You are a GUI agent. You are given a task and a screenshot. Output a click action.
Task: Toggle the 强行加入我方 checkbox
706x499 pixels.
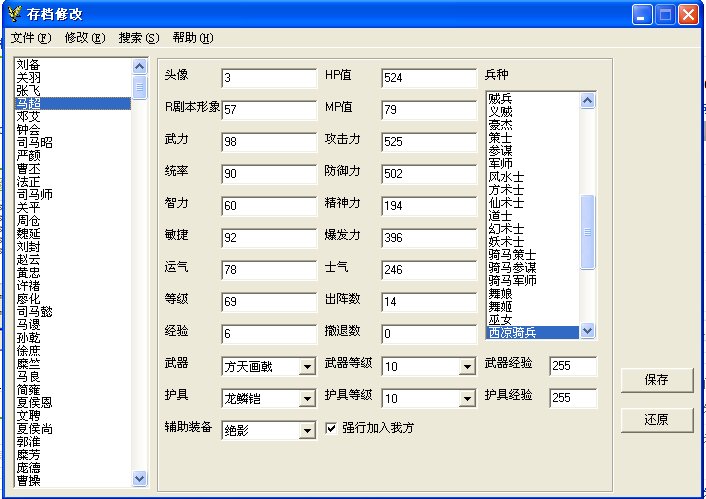click(x=331, y=428)
